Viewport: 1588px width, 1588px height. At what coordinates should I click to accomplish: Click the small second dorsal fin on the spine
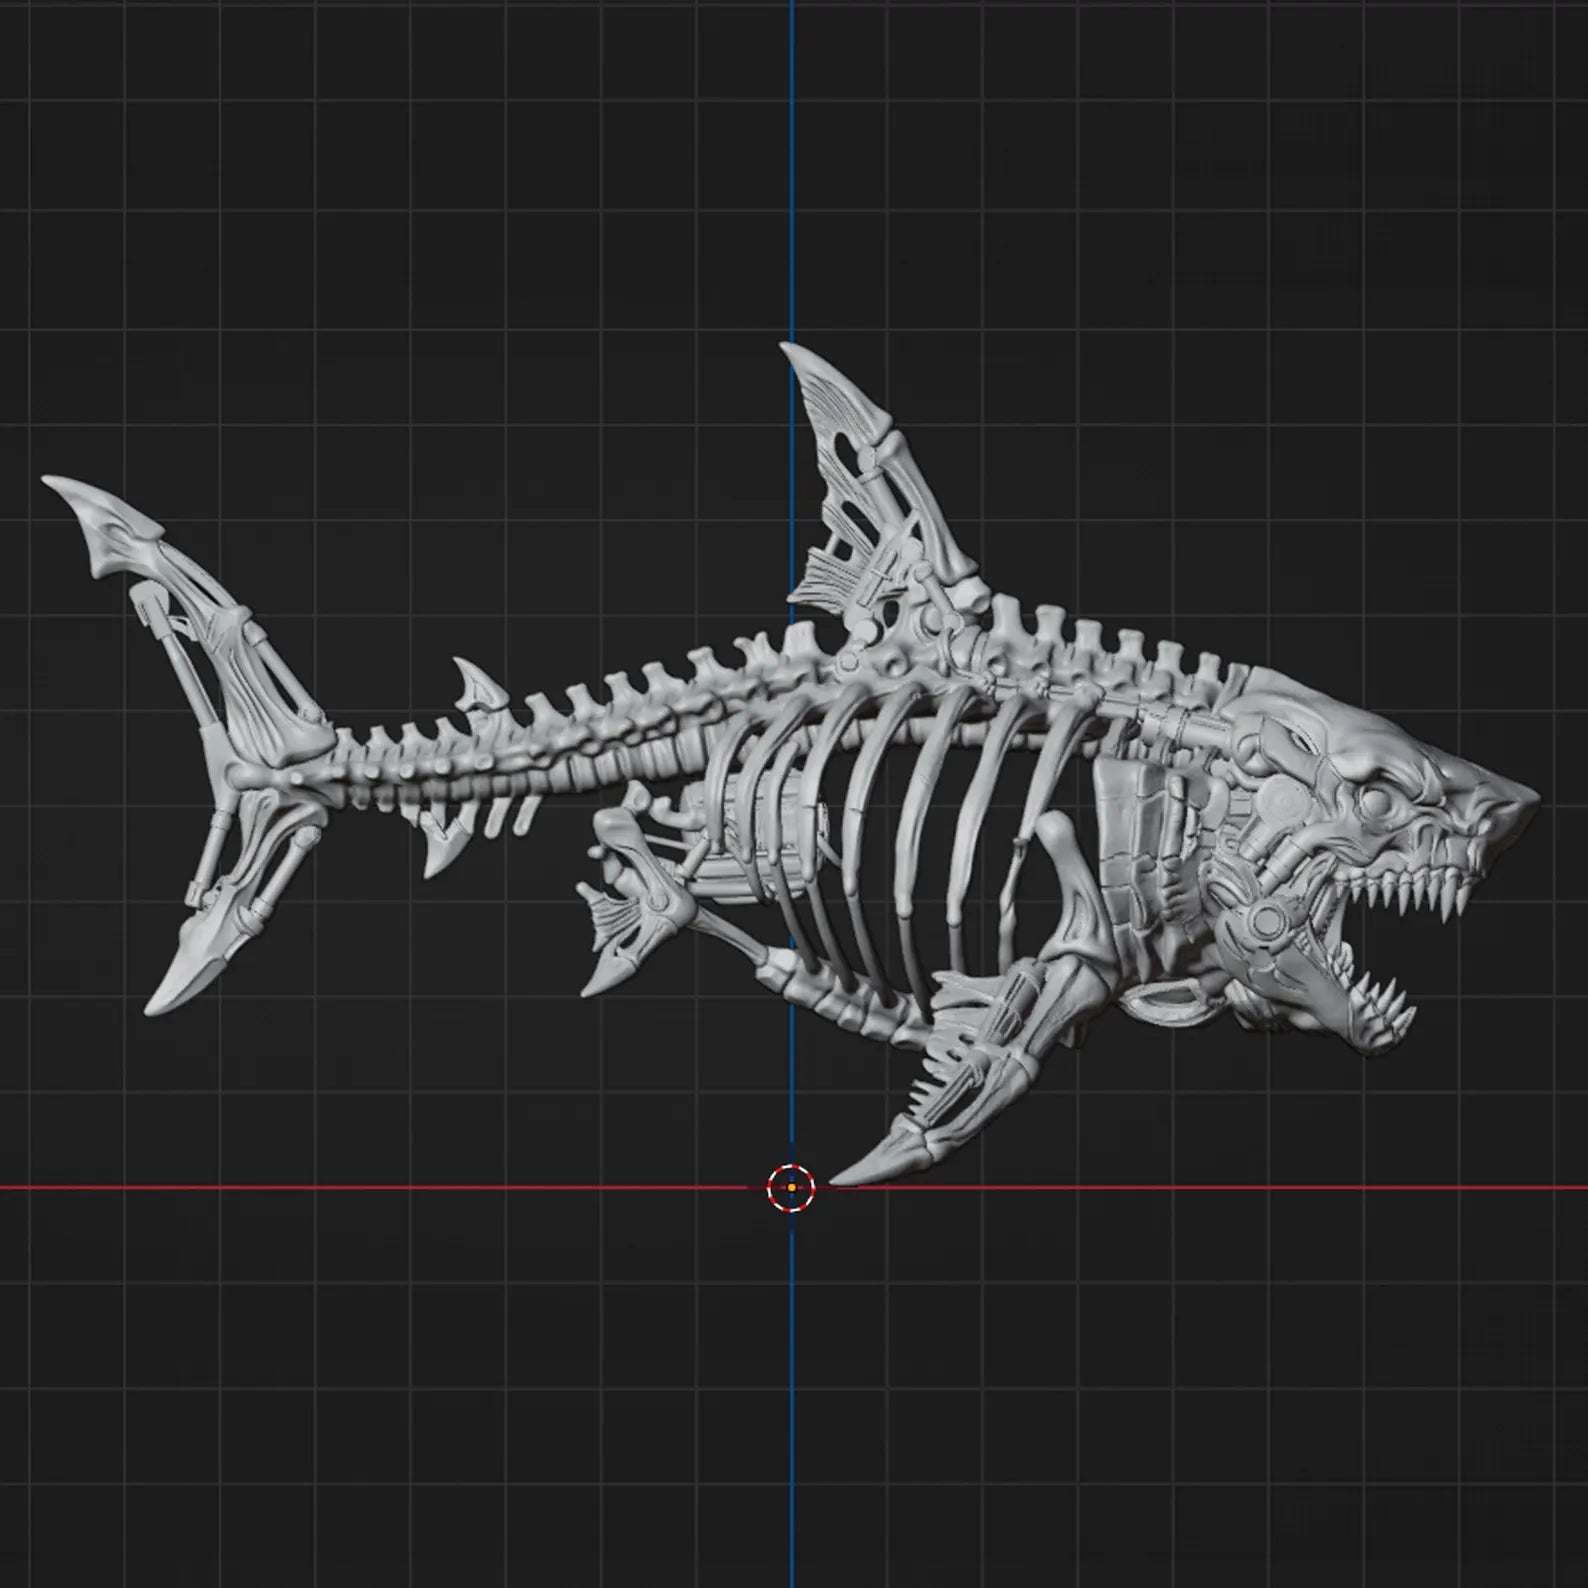477,685
